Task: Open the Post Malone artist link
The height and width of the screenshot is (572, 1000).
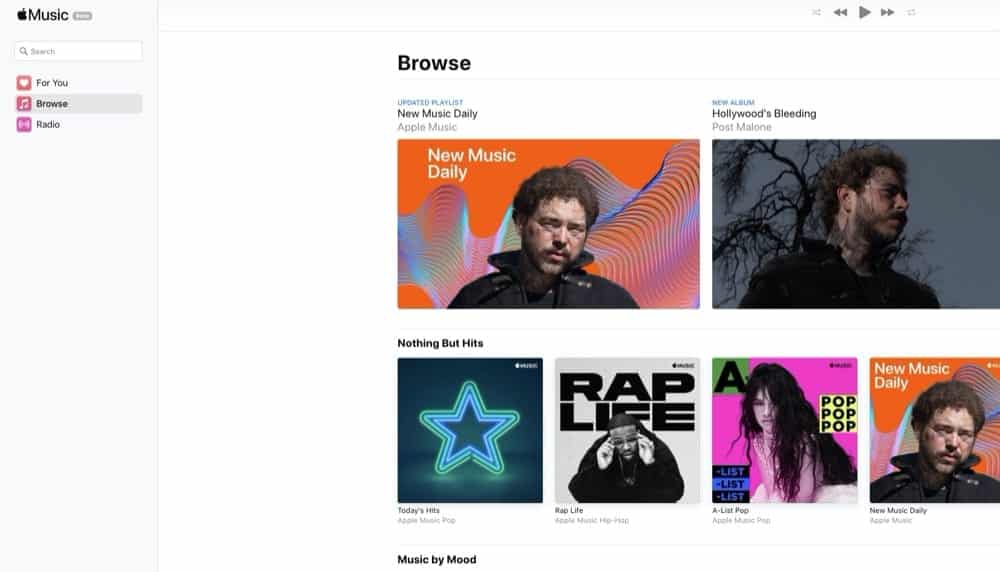Action: [x=742, y=127]
